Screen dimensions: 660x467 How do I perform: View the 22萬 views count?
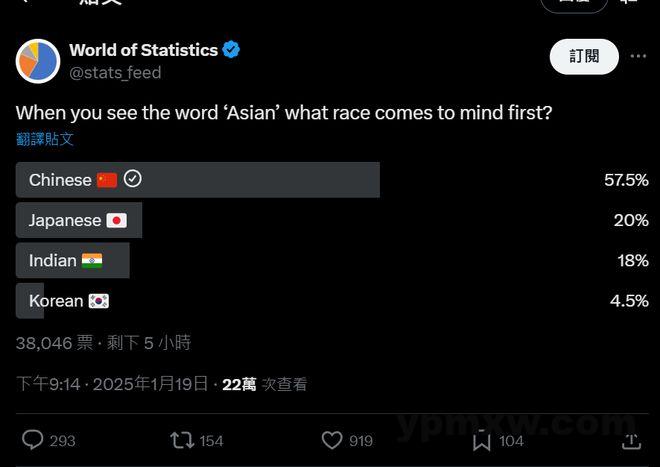point(239,384)
